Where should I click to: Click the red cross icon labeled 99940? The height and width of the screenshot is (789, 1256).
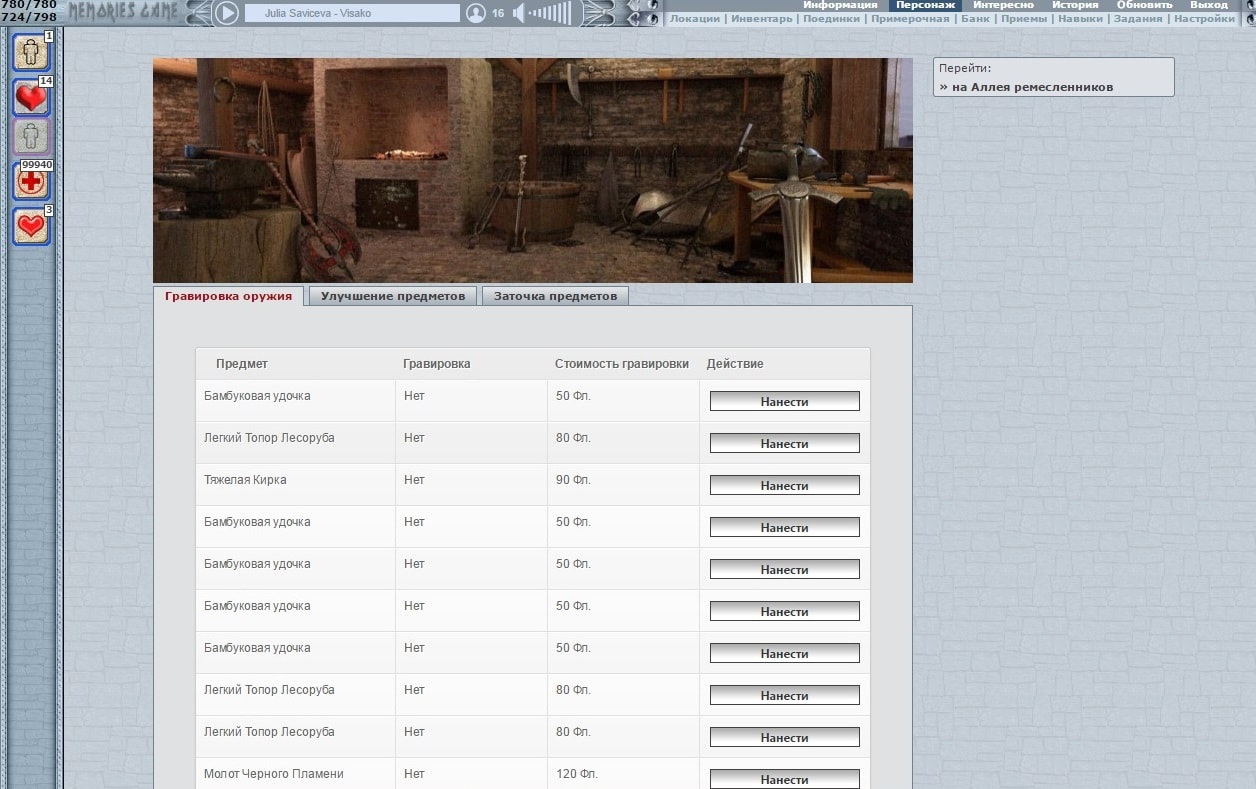click(x=30, y=182)
